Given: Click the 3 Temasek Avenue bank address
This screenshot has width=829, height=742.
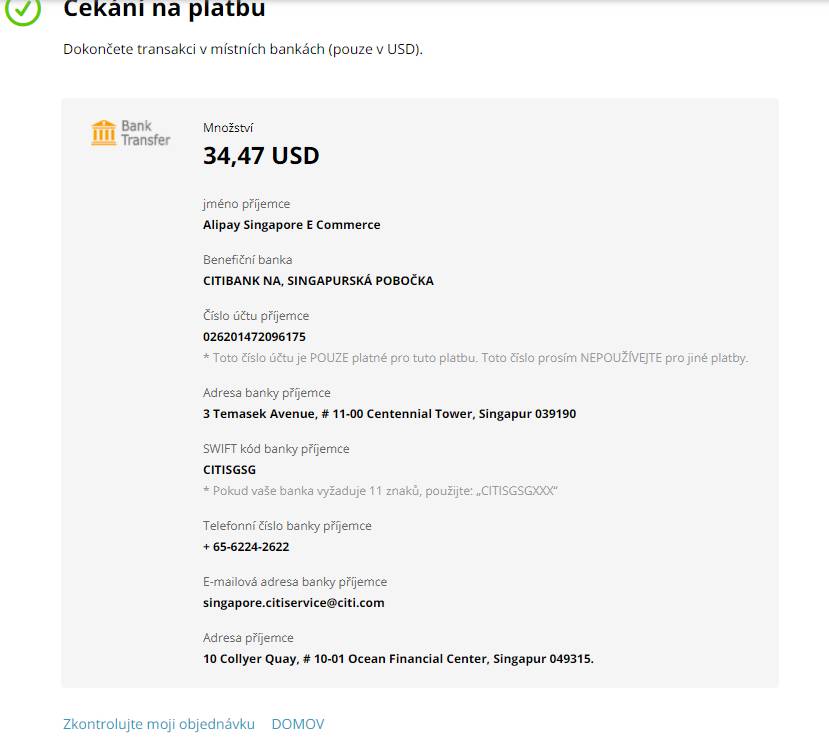Looking at the screenshot, I should click(390, 414).
